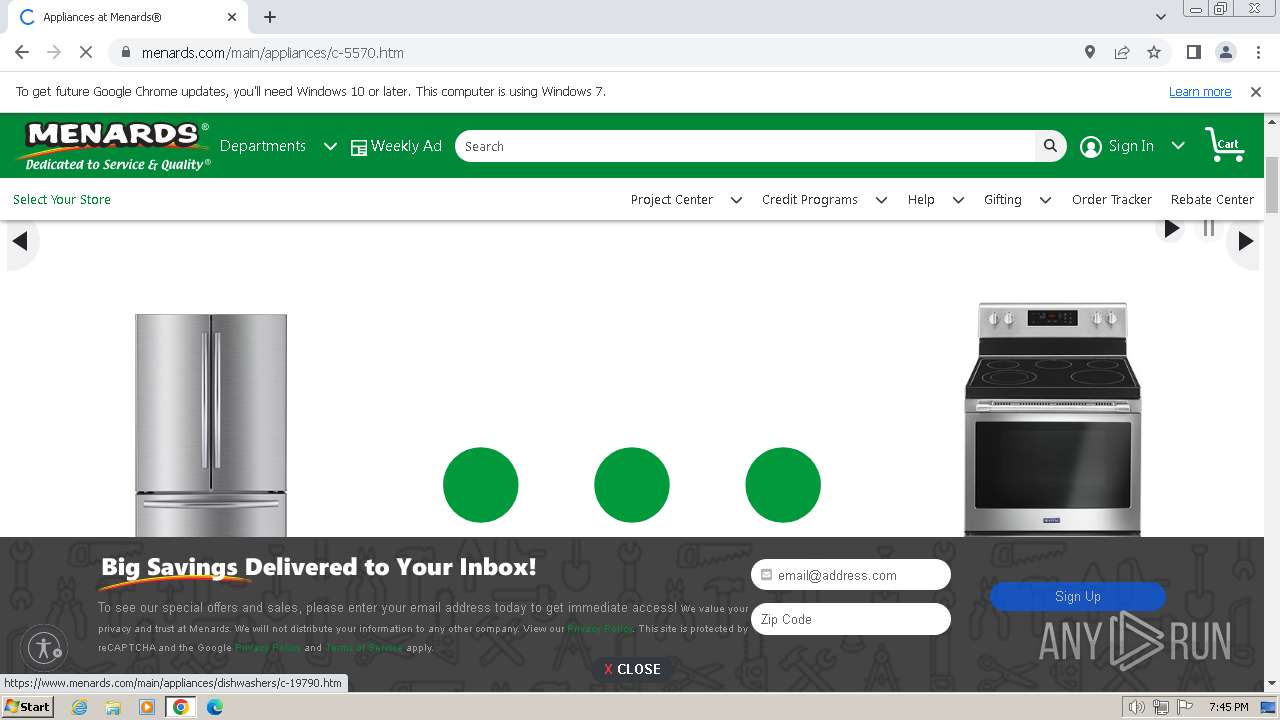The width and height of the screenshot is (1280, 720).
Task: Go to previous carousel slide
Action: (20, 240)
